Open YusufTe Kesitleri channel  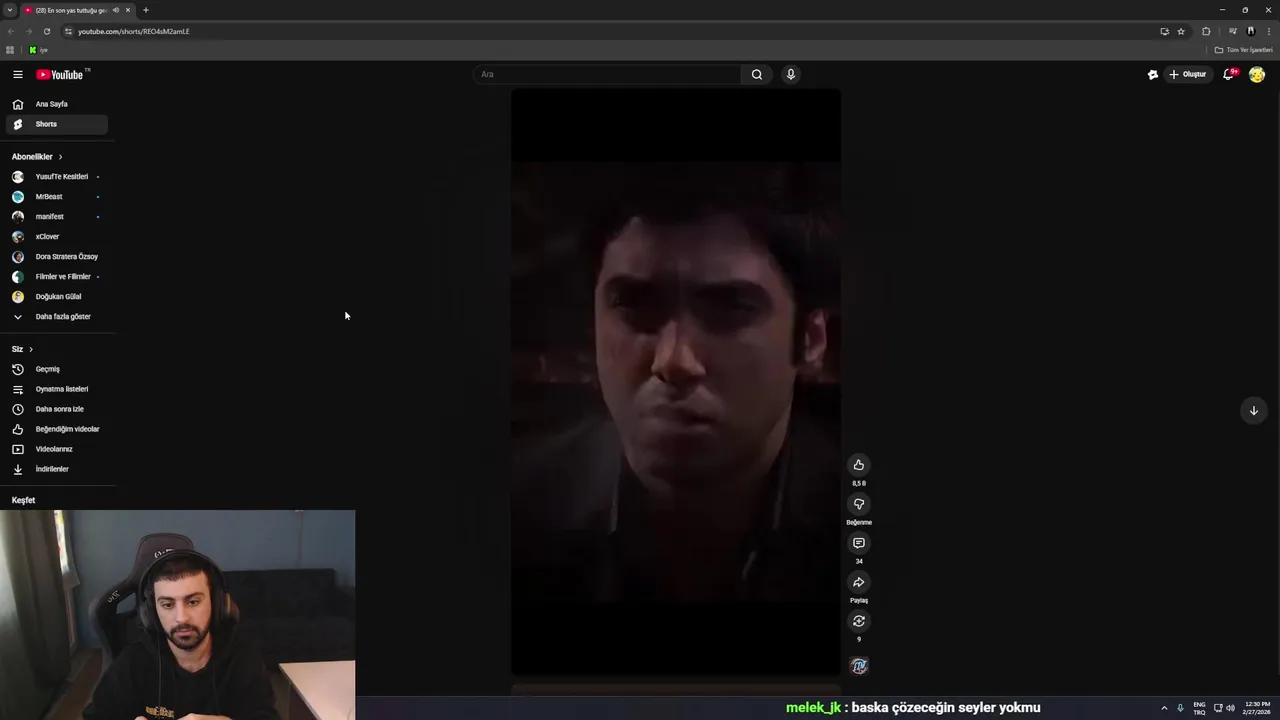[x=57, y=177]
